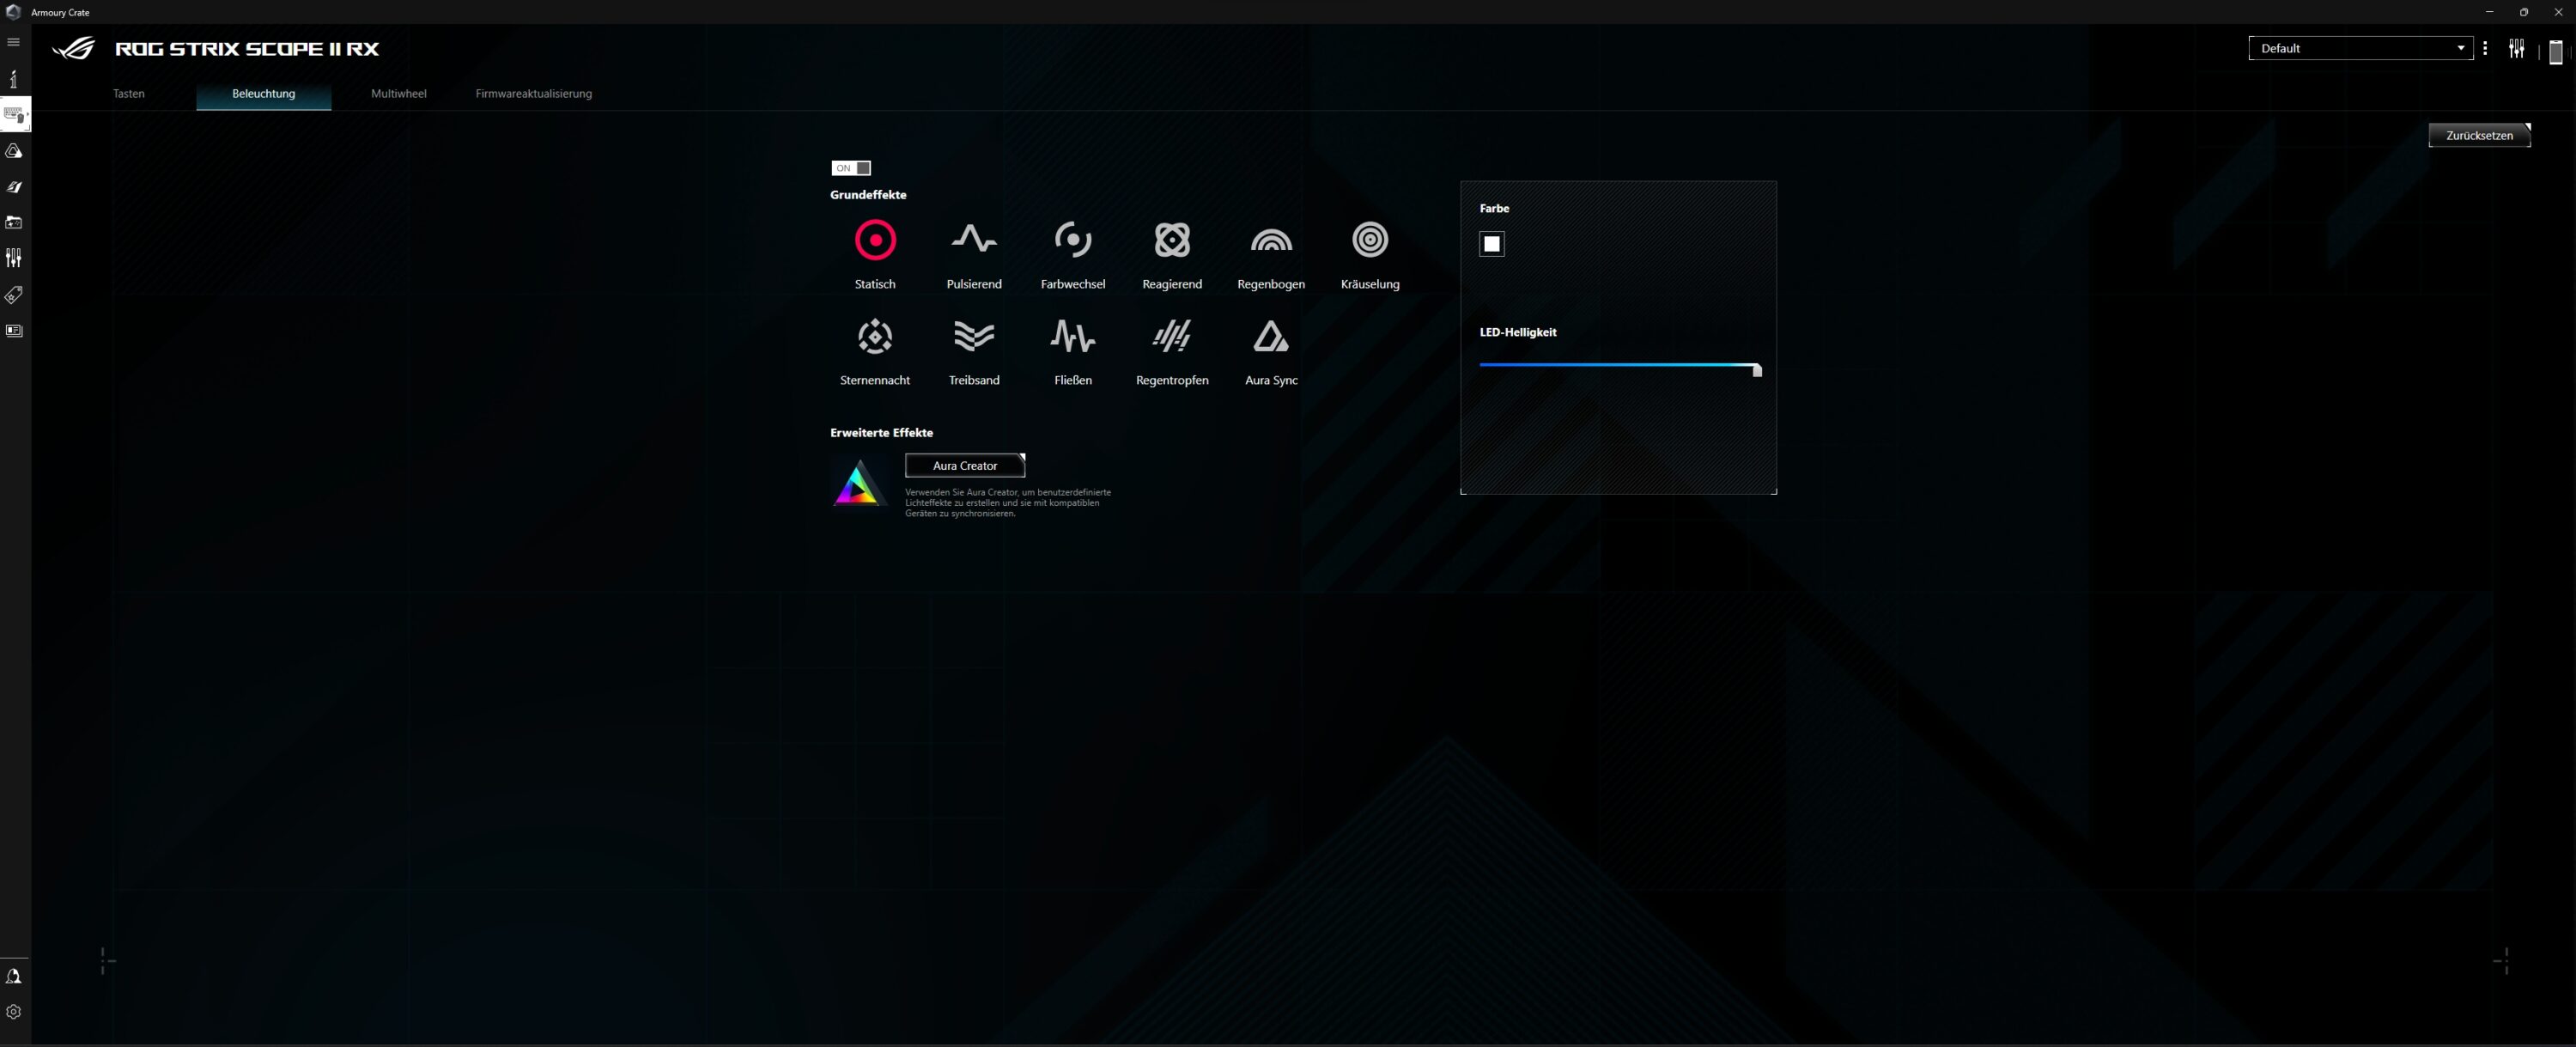Open the Default profile dropdown
The image size is (2576, 1047).
(x=2360, y=48)
